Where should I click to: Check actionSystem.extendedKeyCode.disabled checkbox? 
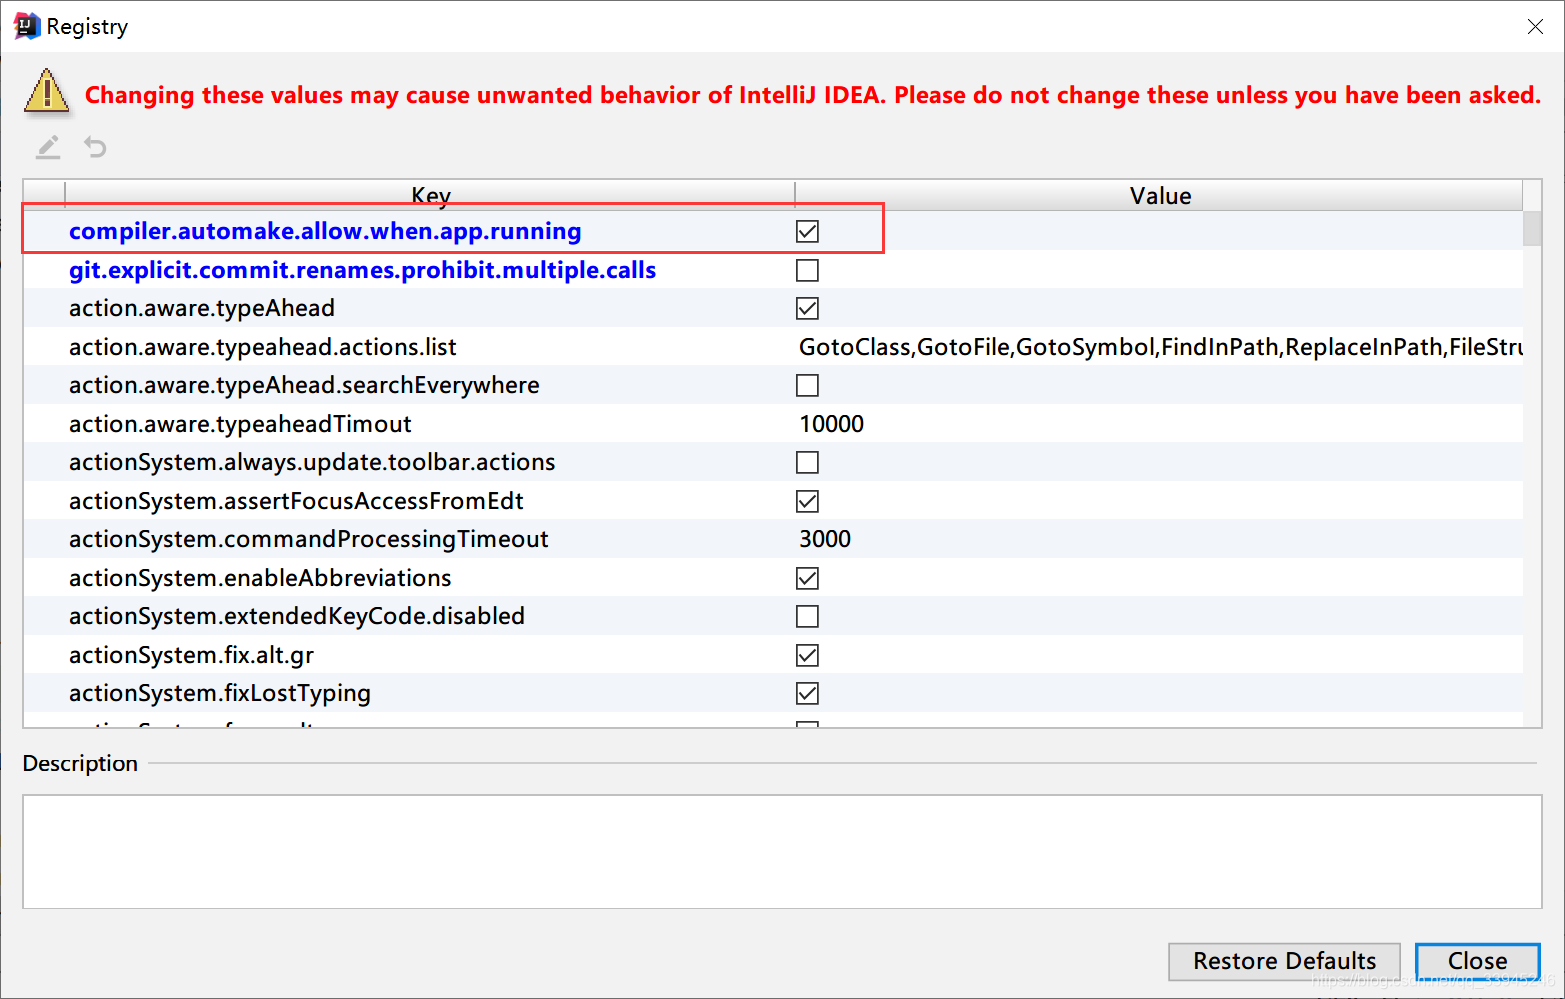click(x=807, y=616)
